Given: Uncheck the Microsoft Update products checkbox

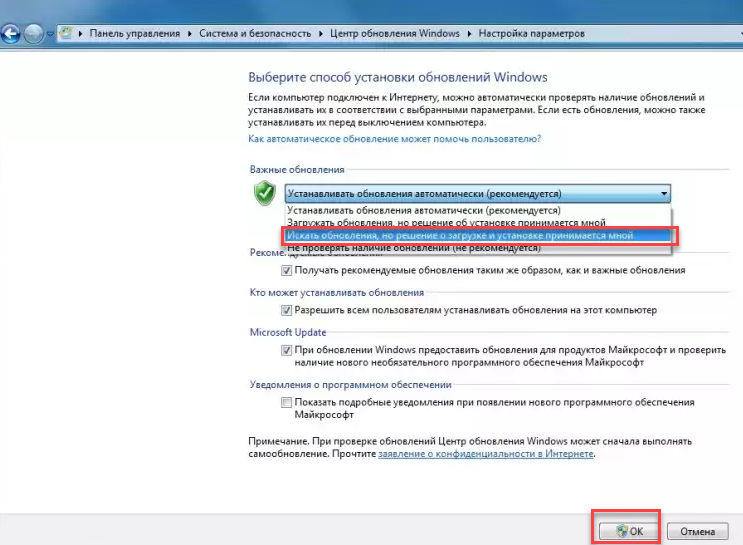Looking at the screenshot, I should [x=287, y=351].
